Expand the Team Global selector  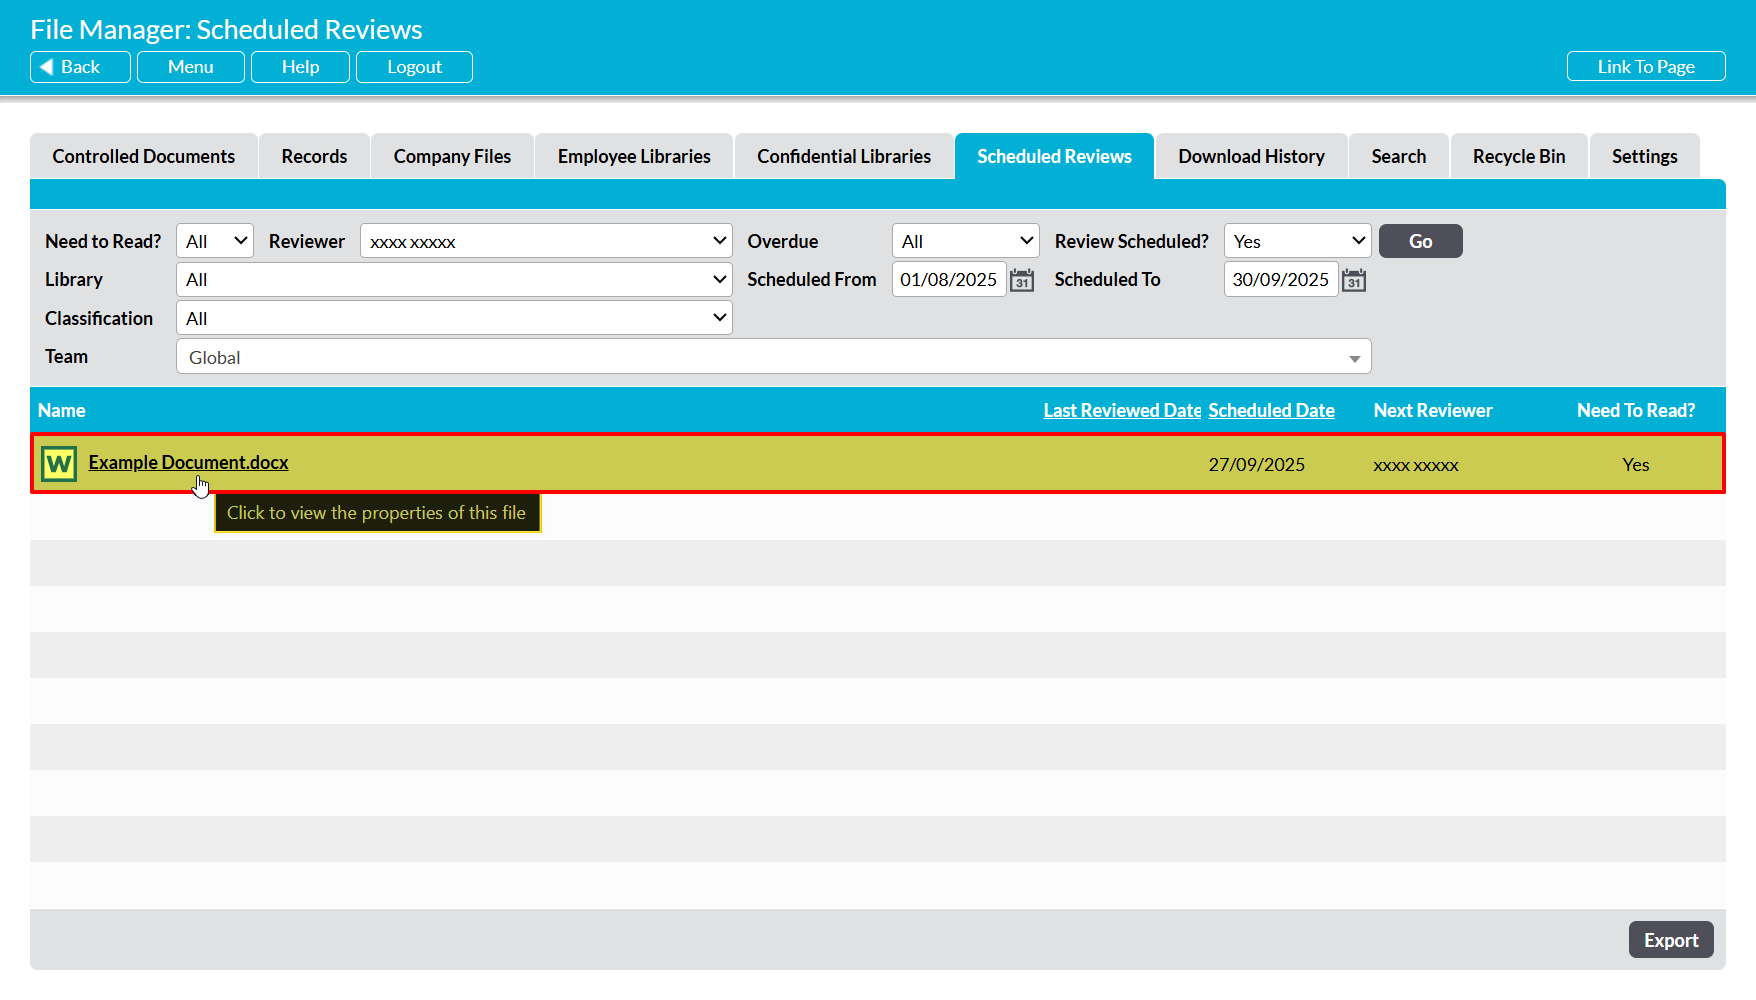(773, 357)
